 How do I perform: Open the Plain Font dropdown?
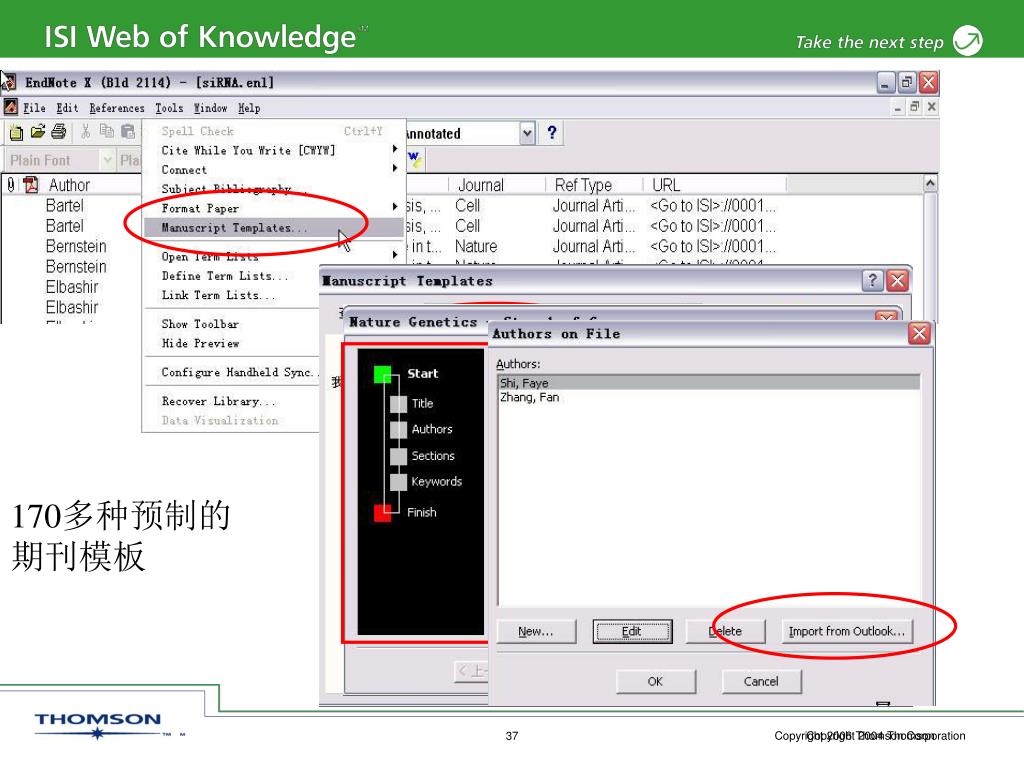pos(107,160)
